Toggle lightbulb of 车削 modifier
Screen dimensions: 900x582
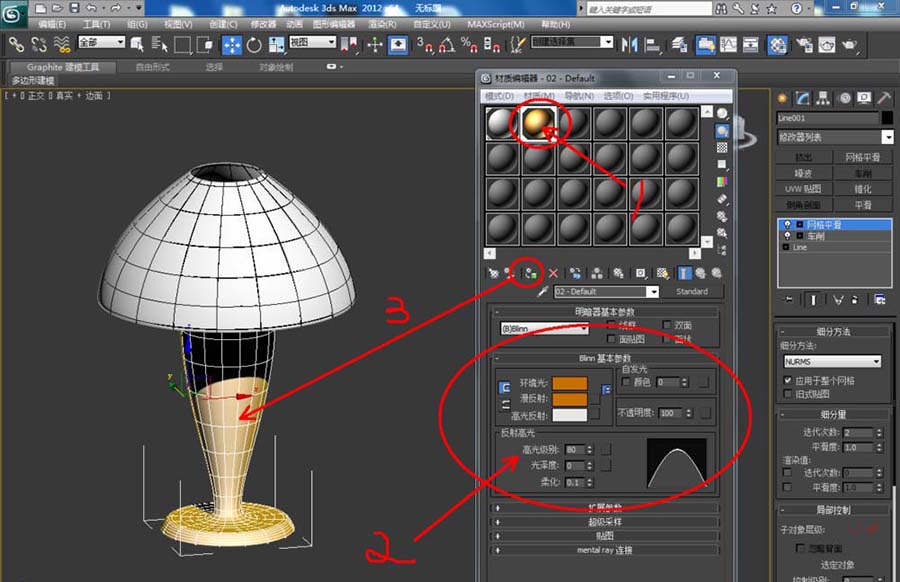point(788,236)
